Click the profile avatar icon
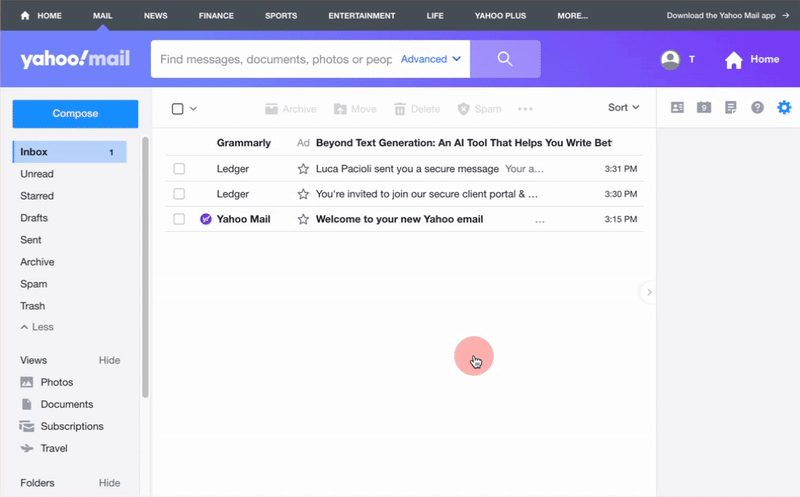The image size is (800, 497). (670, 60)
